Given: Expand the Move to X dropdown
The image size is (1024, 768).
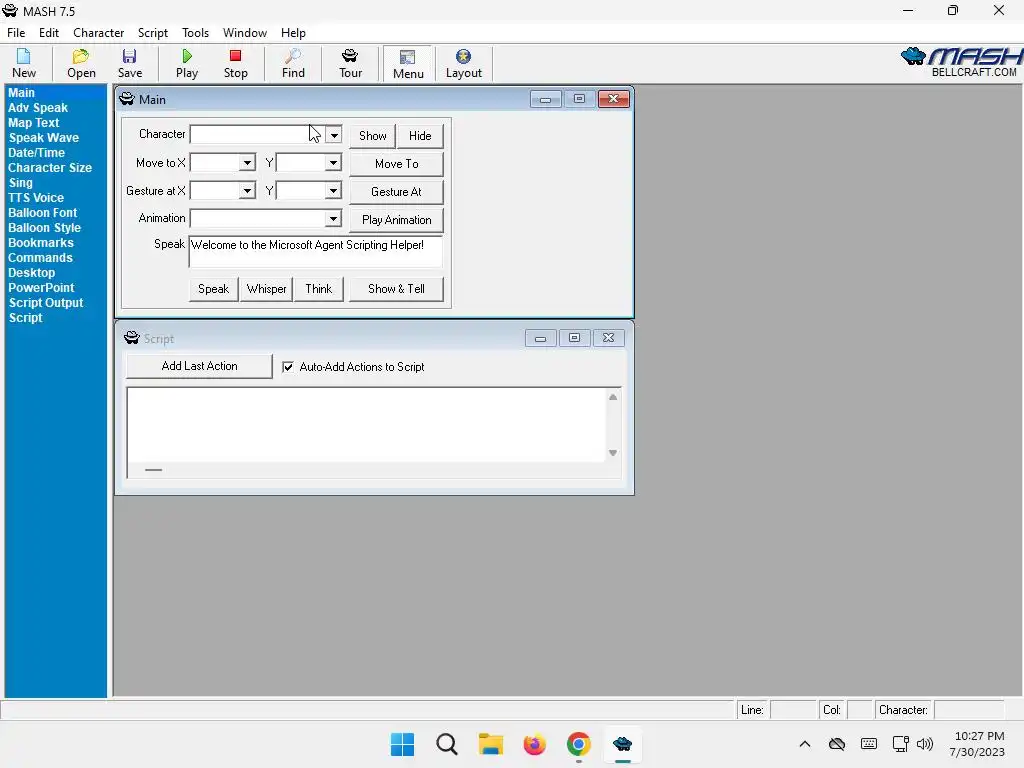Looking at the screenshot, I should coord(247,163).
